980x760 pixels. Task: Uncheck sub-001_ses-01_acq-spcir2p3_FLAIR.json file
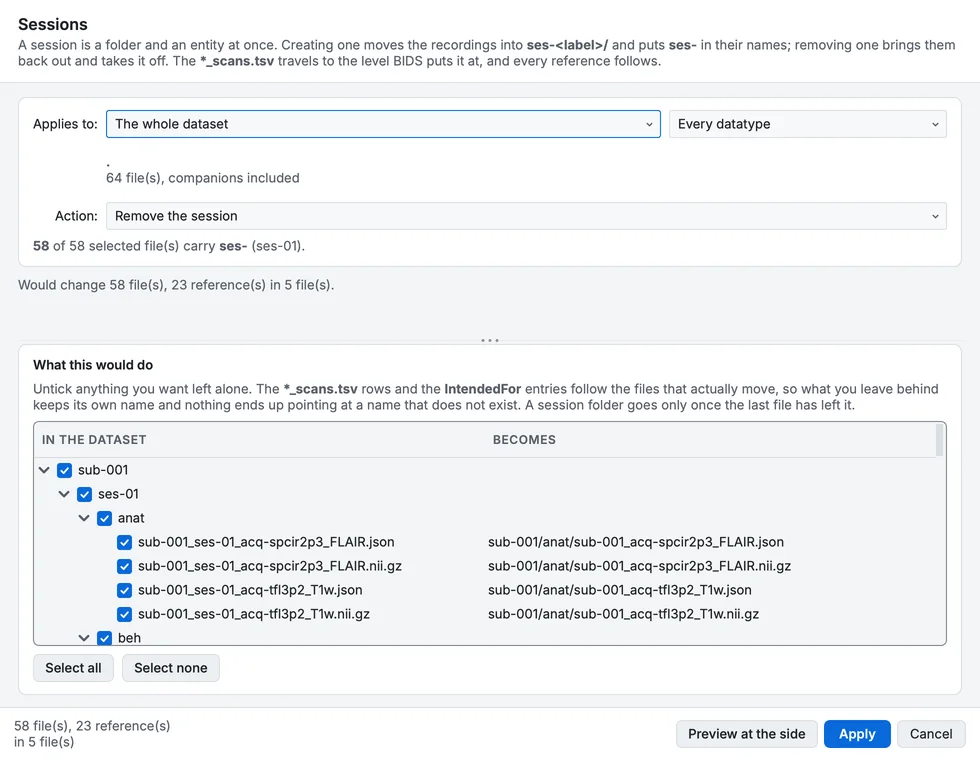pyautogui.click(x=124, y=542)
